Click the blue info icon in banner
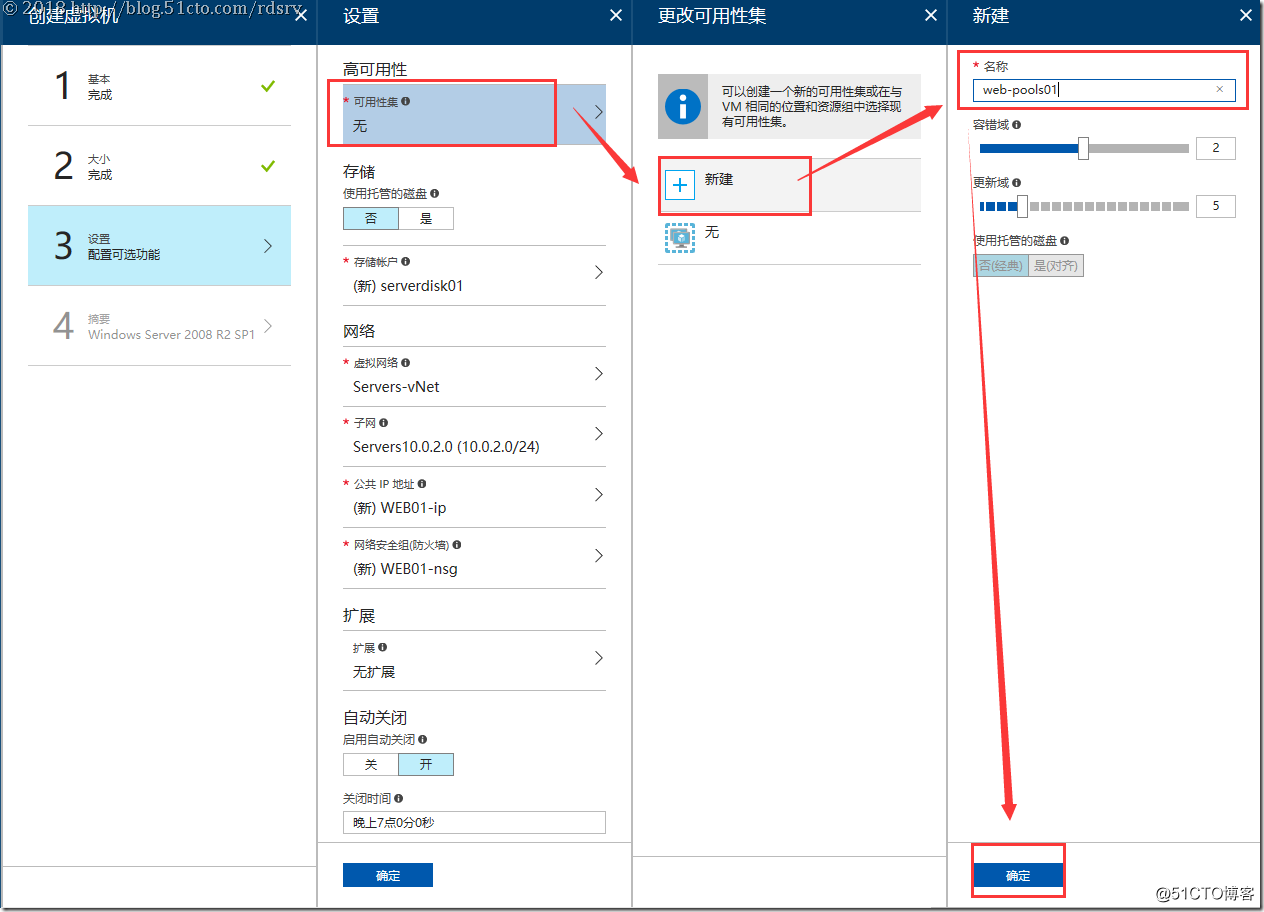 coord(683,105)
